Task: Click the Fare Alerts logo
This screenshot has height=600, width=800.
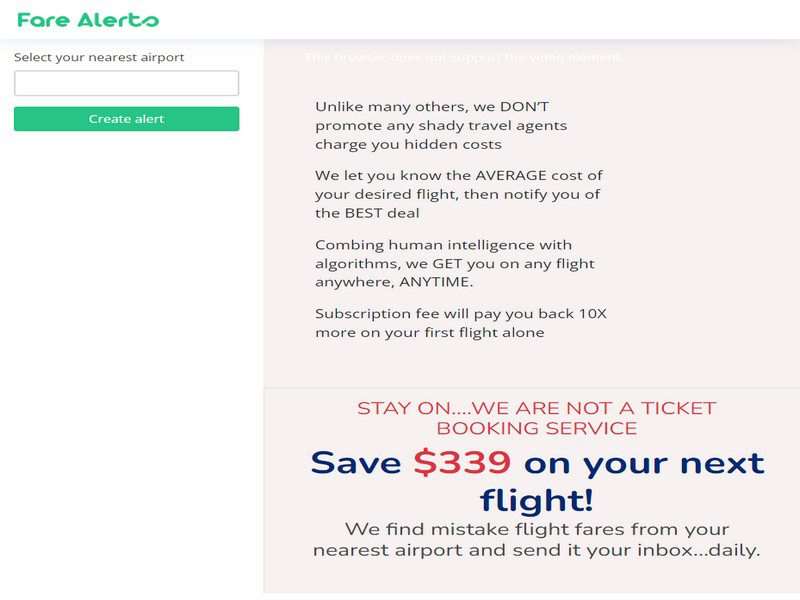Action: (x=88, y=19)
